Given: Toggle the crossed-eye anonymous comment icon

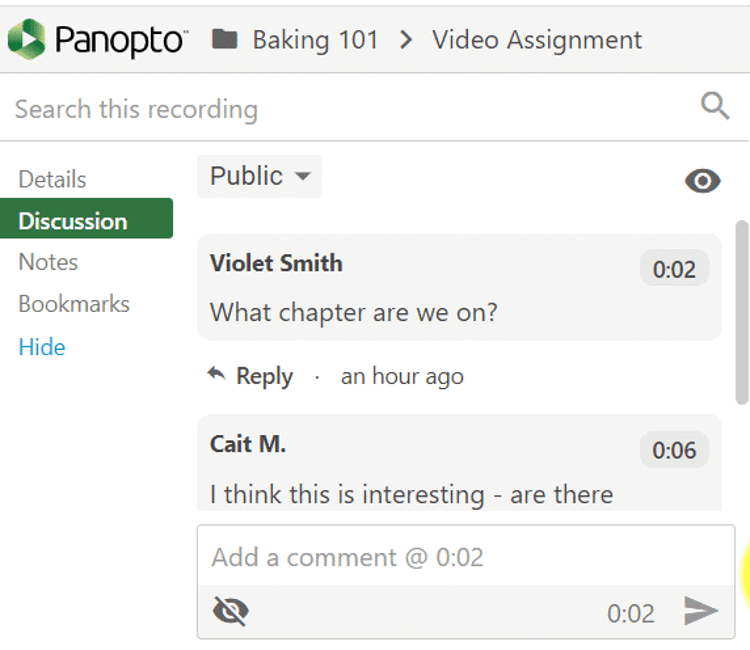Looking at the screenshot, I should click(x=231, y=610).
